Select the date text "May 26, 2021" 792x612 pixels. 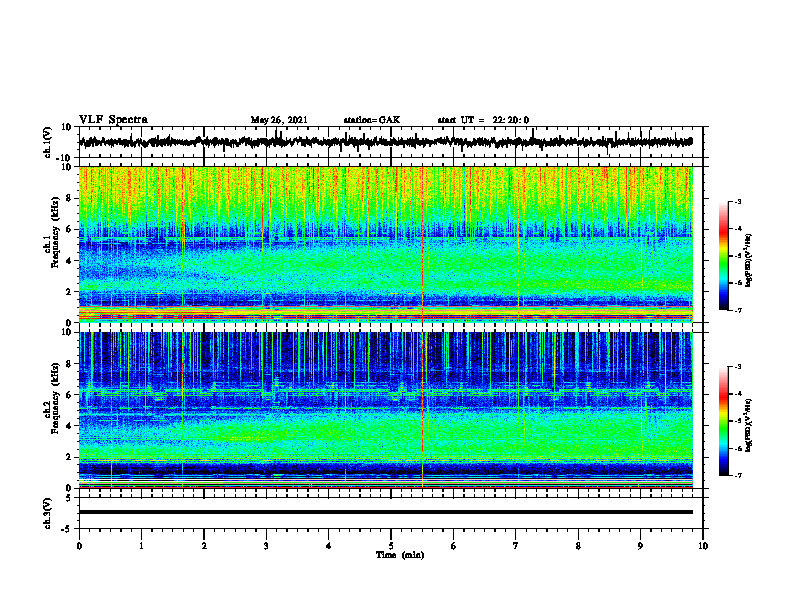[x=279, y=120]
